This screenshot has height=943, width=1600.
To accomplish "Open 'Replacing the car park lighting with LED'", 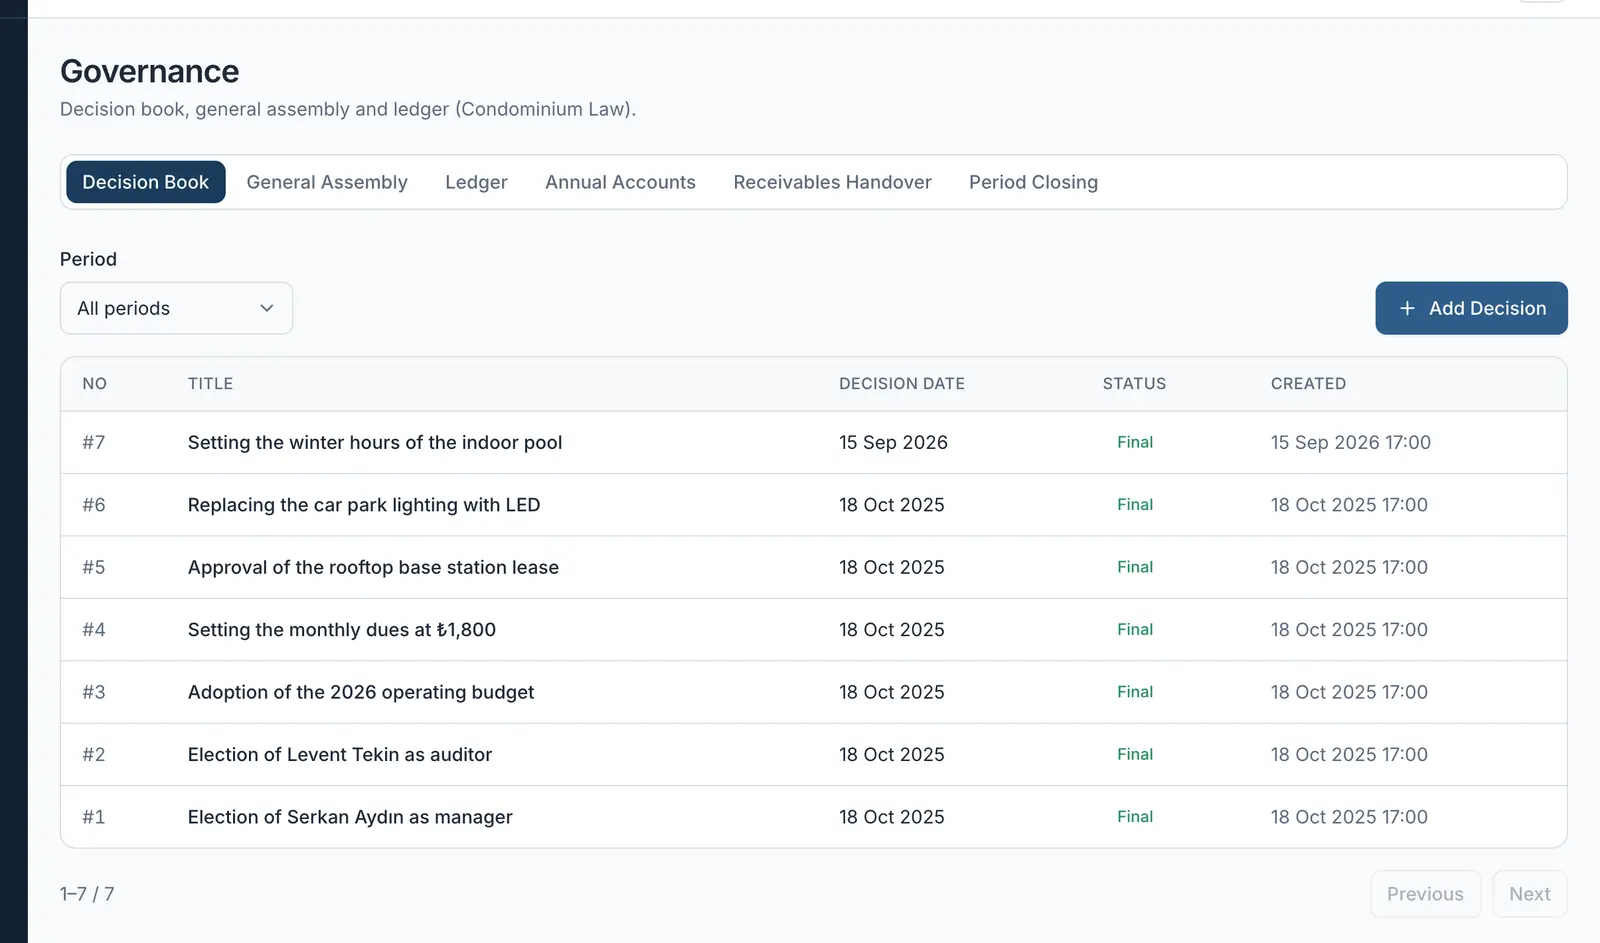I will (x=364, y=505).
